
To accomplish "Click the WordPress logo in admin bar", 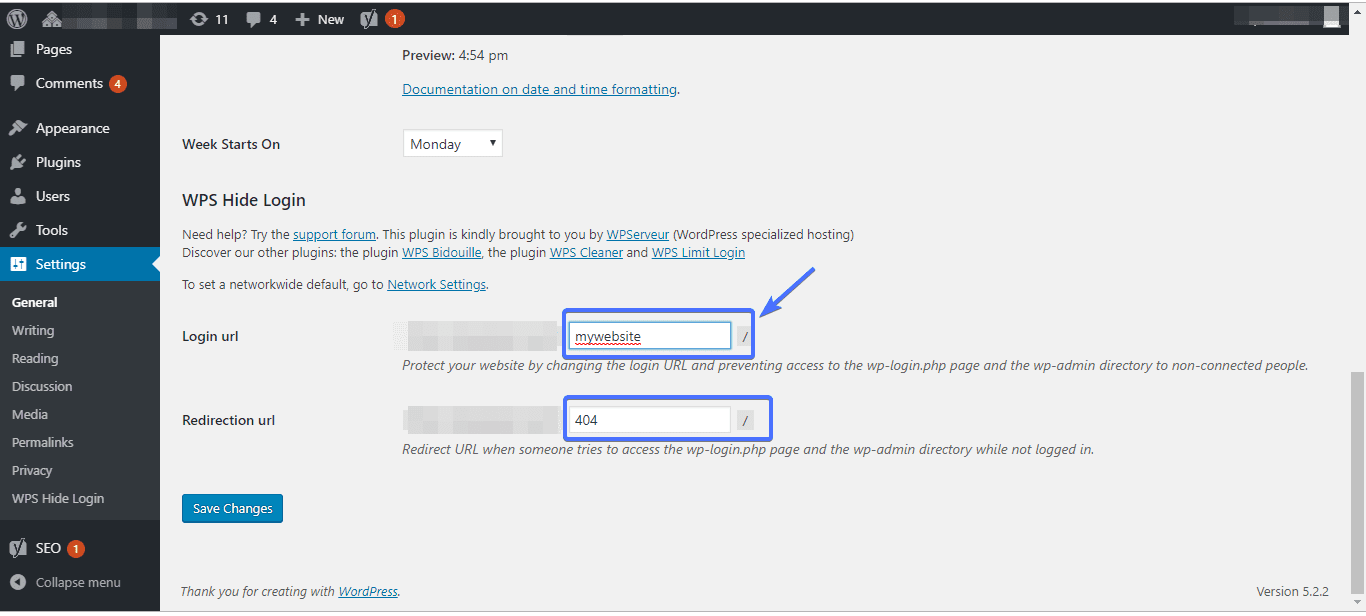I will 17,19.
